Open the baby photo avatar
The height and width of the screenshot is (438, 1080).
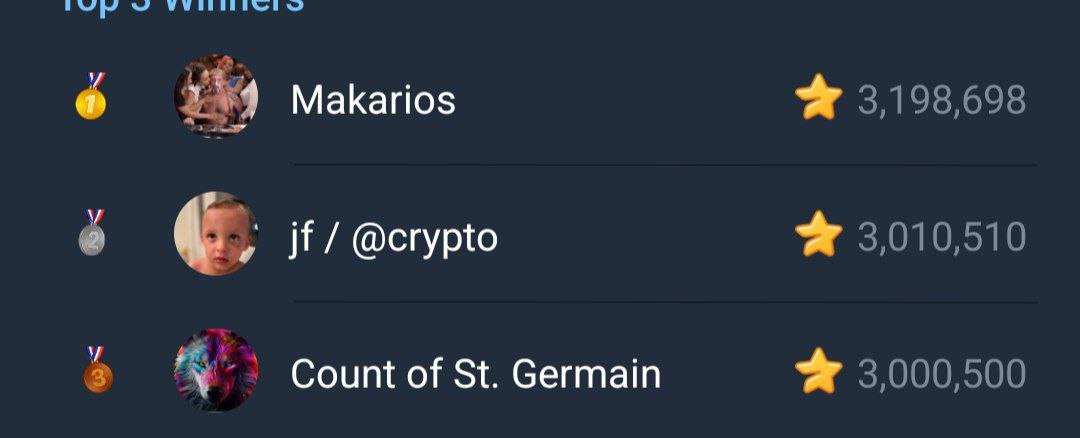216,234
